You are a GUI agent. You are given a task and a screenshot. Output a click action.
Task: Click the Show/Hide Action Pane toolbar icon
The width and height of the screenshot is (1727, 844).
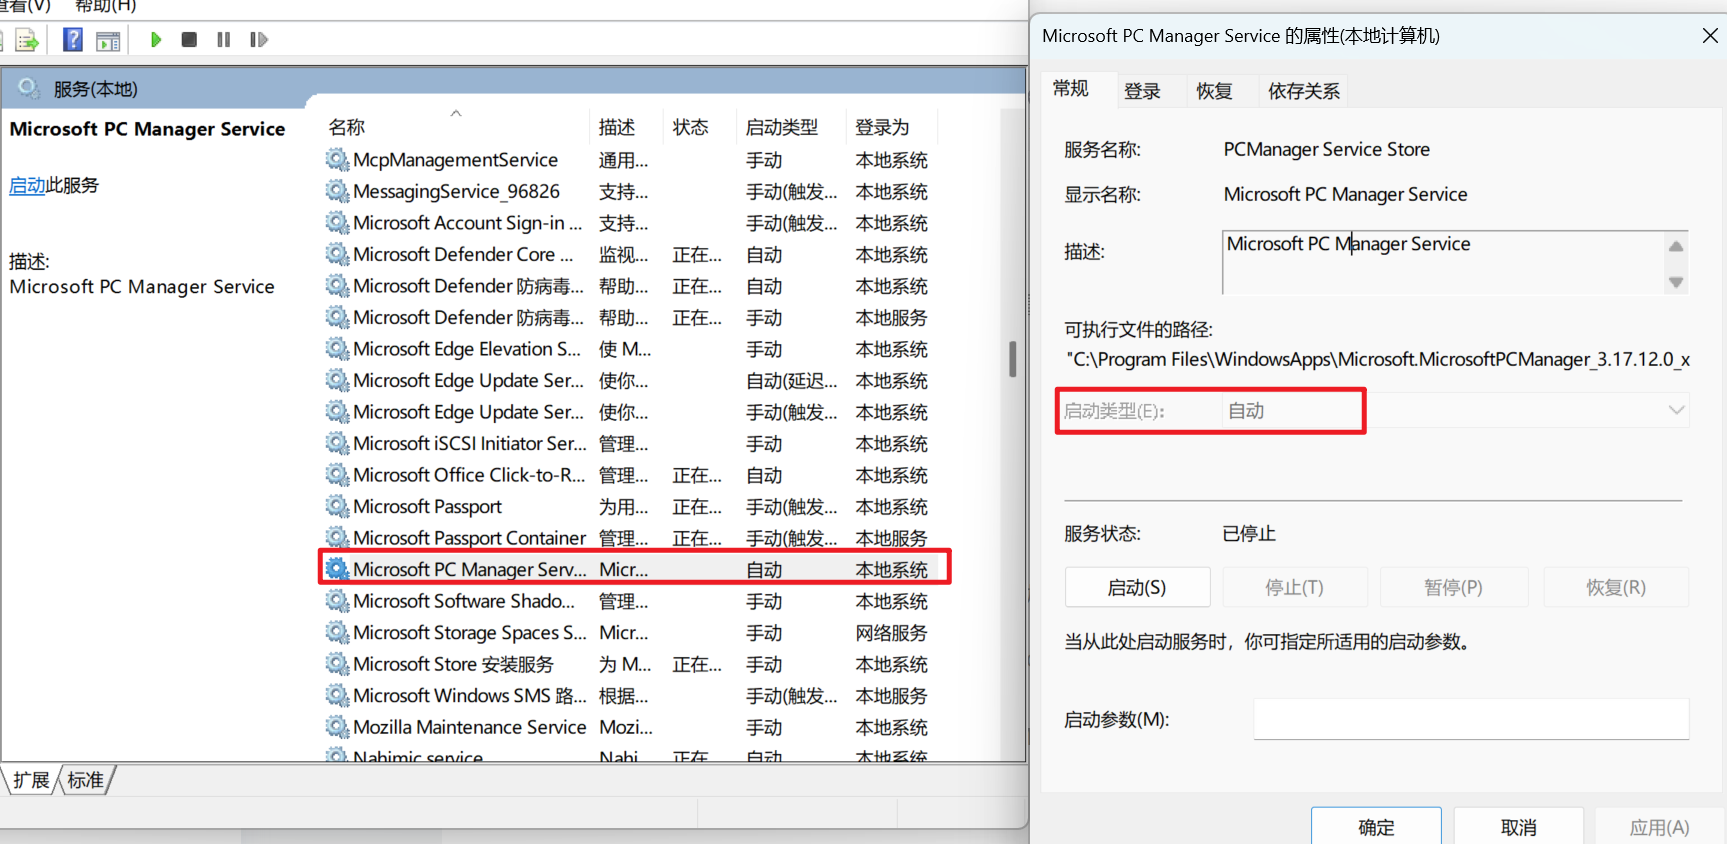108,41
